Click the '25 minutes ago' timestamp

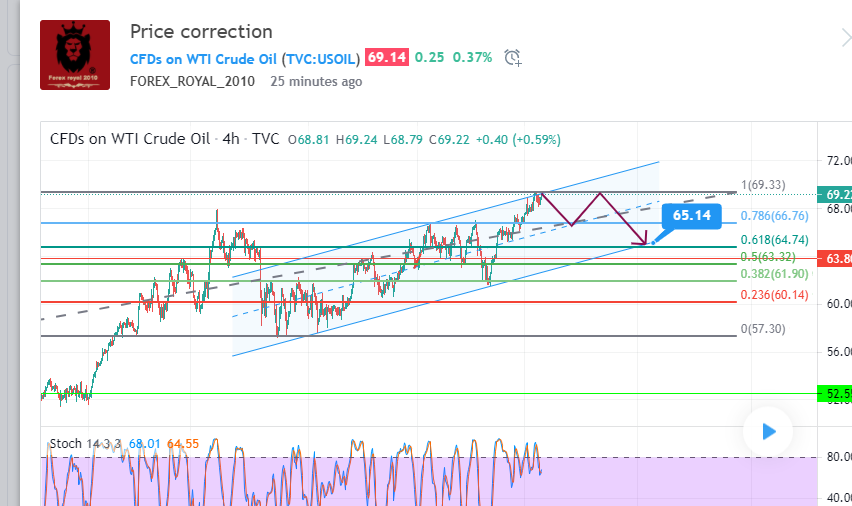click(316, 81)
